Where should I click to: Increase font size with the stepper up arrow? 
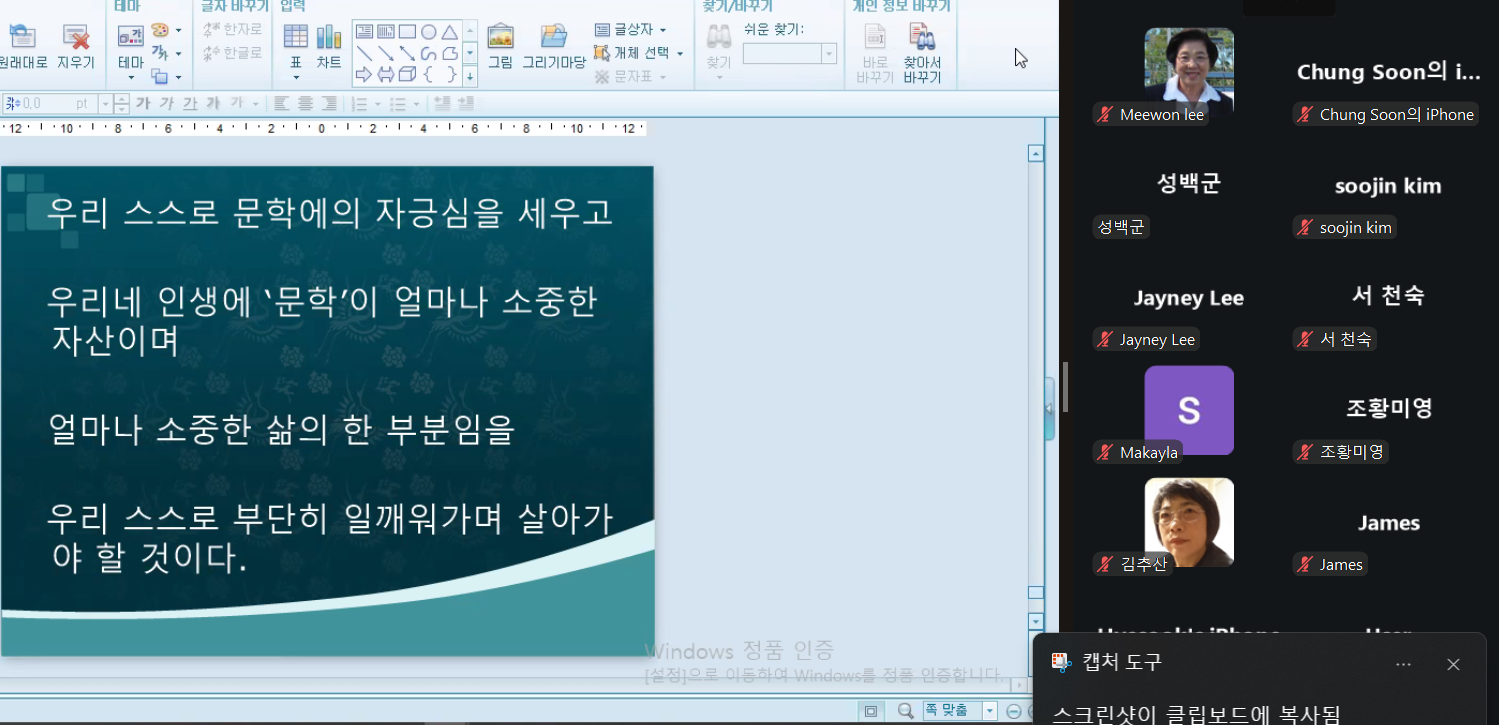pos(121,97)
